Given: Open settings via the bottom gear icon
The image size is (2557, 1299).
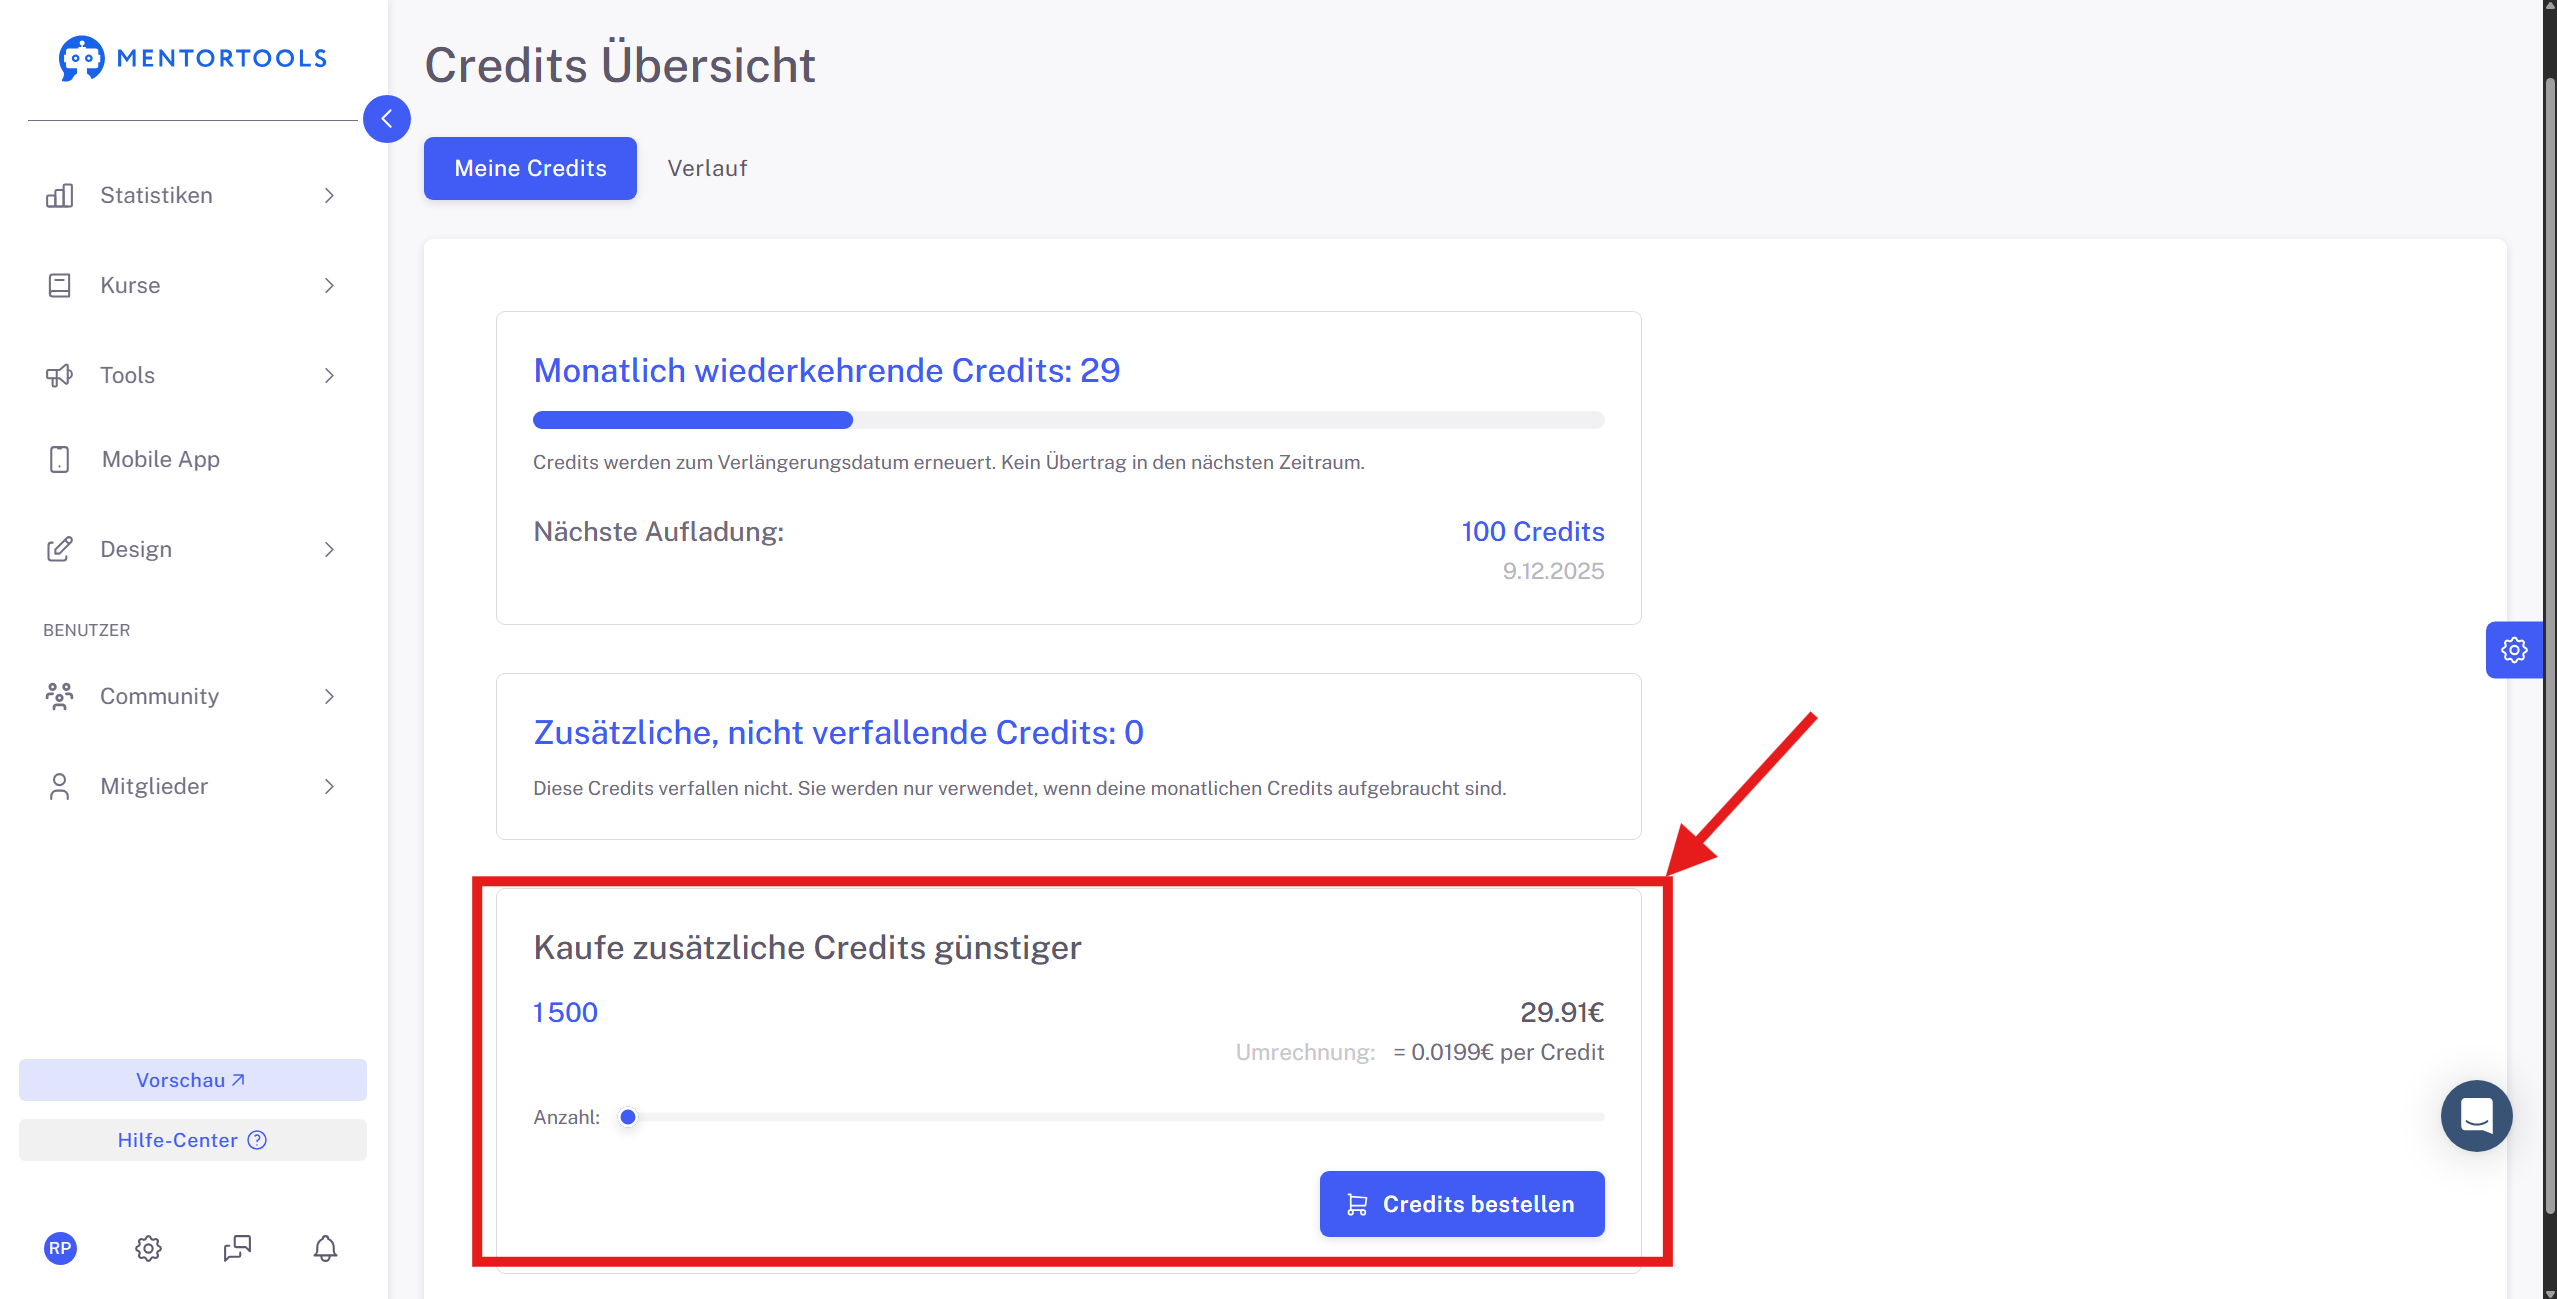Looking at the screenshot, I should click(x=148, y=1248).
